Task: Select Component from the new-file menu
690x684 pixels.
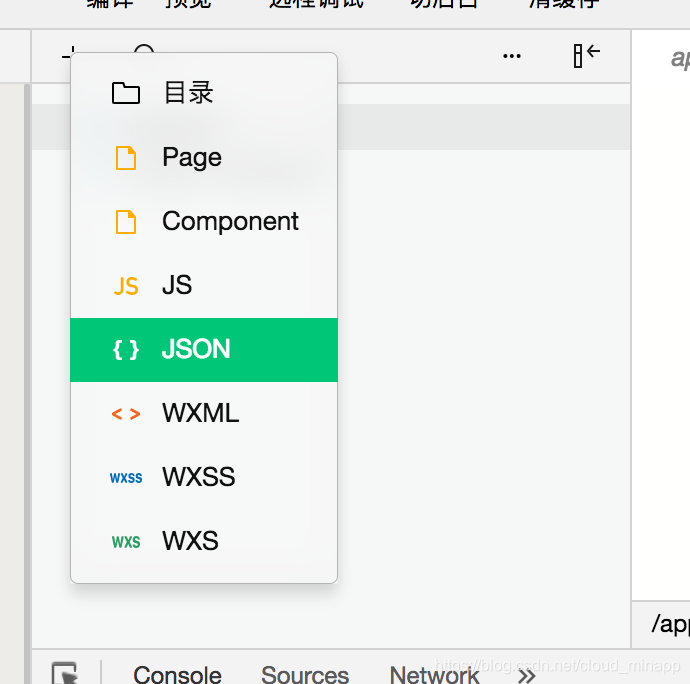Action: pyautogui.click(x=204, y=221)
